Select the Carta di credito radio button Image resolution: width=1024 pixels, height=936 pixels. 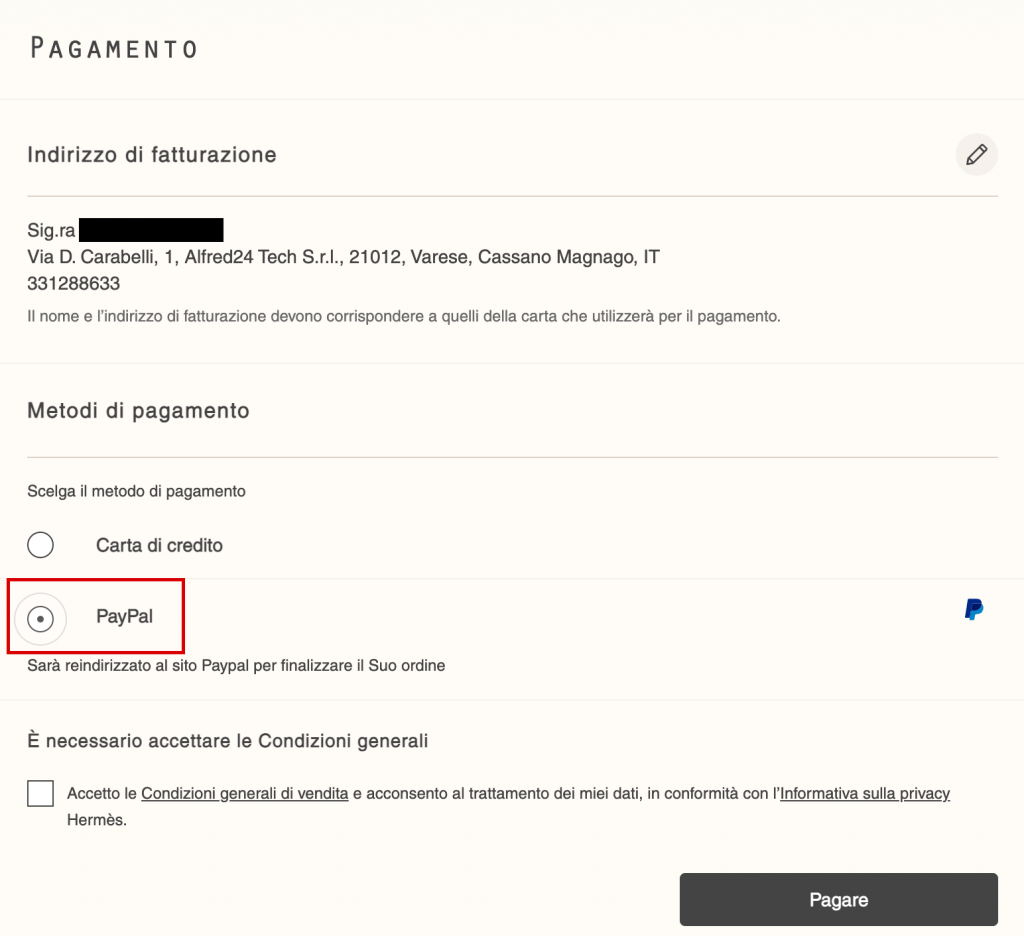(40, 545)
